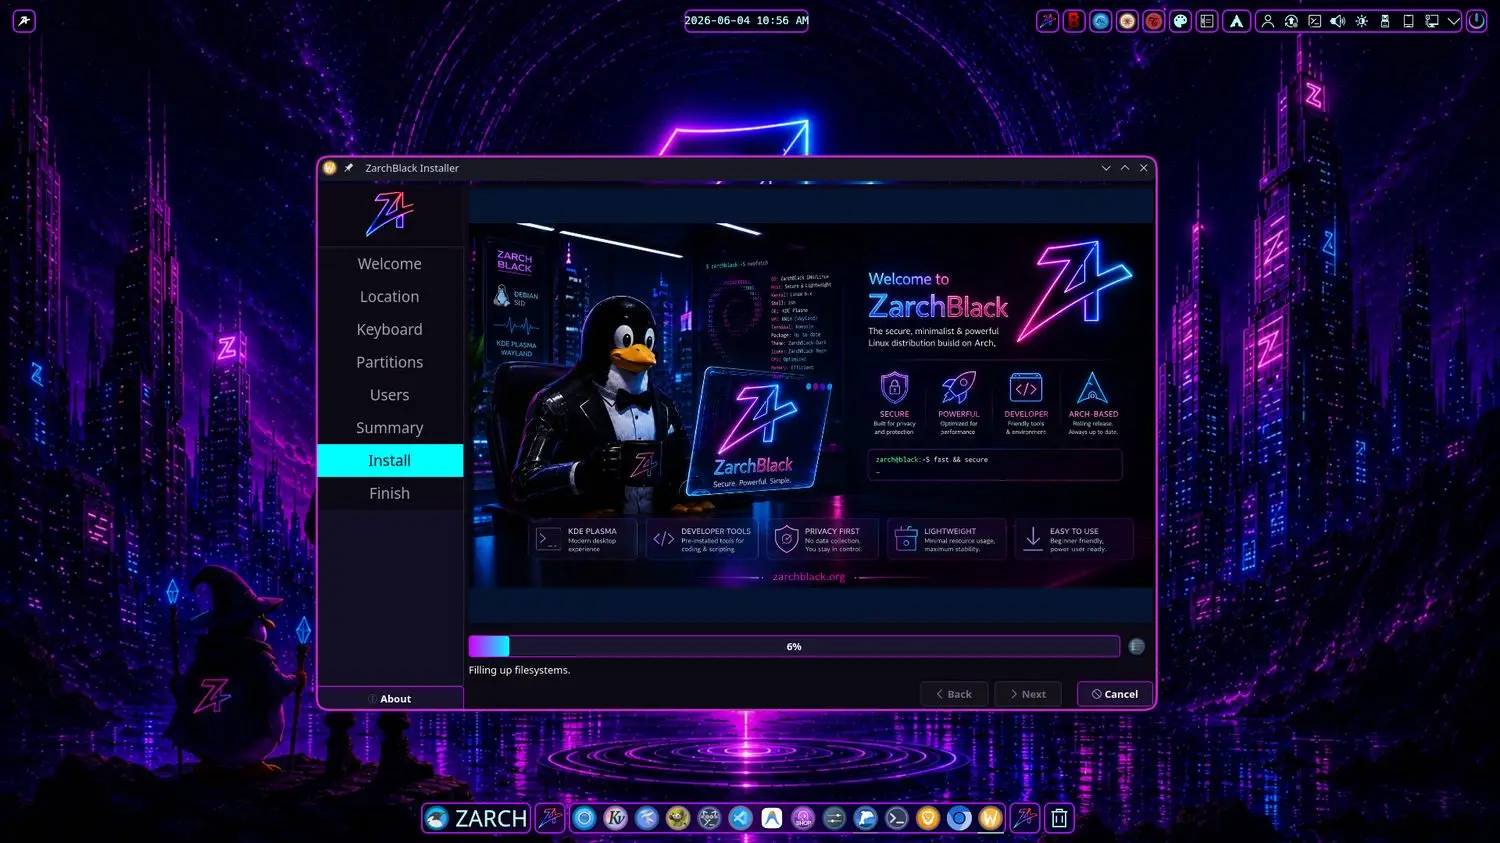Click the pin icon in installer title bar
The width and height of the screenshot is (1500, 843).
click(349, 168)
